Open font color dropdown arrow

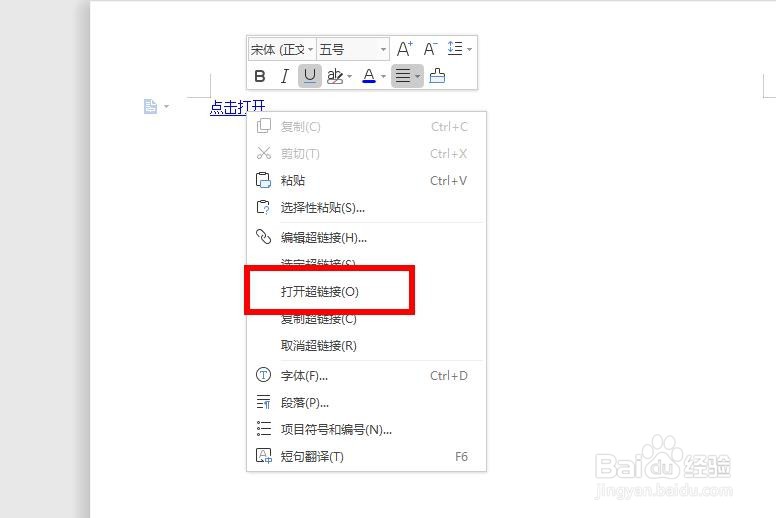pyautogui.click(x=383, y=76)
